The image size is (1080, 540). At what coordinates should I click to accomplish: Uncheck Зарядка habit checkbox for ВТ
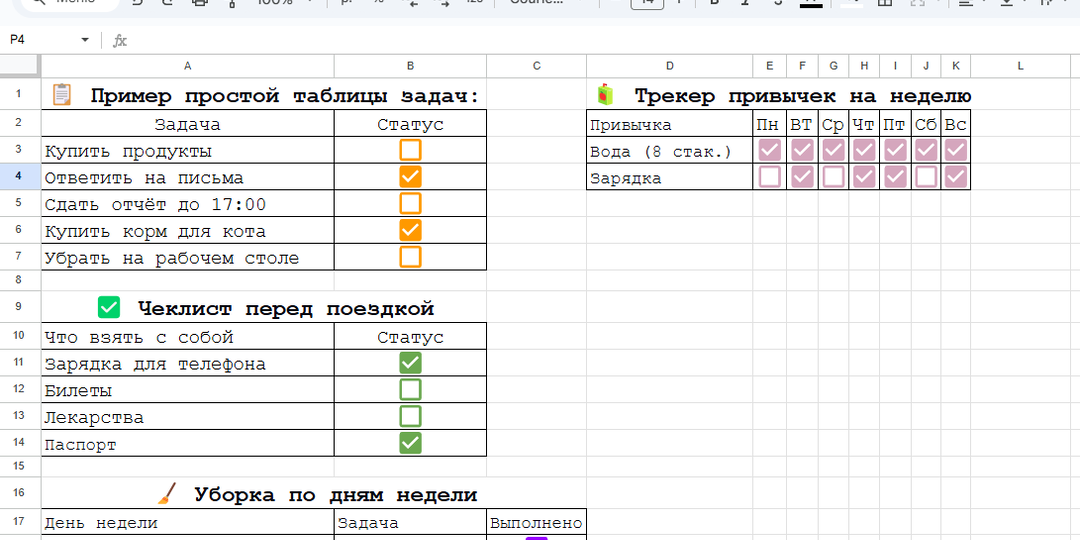click(x=802, y=177)
